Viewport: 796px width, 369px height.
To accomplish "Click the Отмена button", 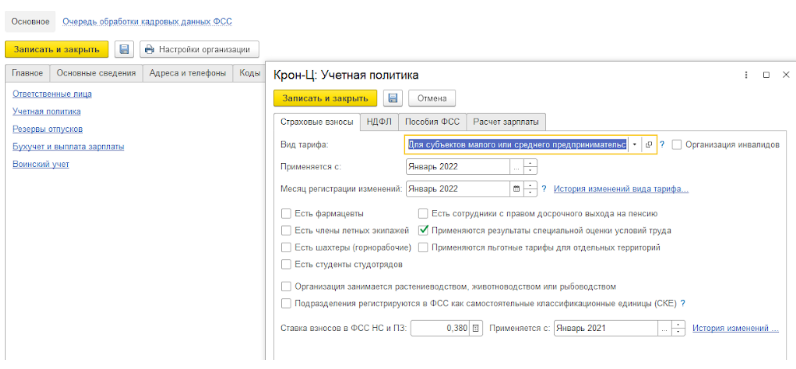I will pyautogui.click(x=432, y=98).
